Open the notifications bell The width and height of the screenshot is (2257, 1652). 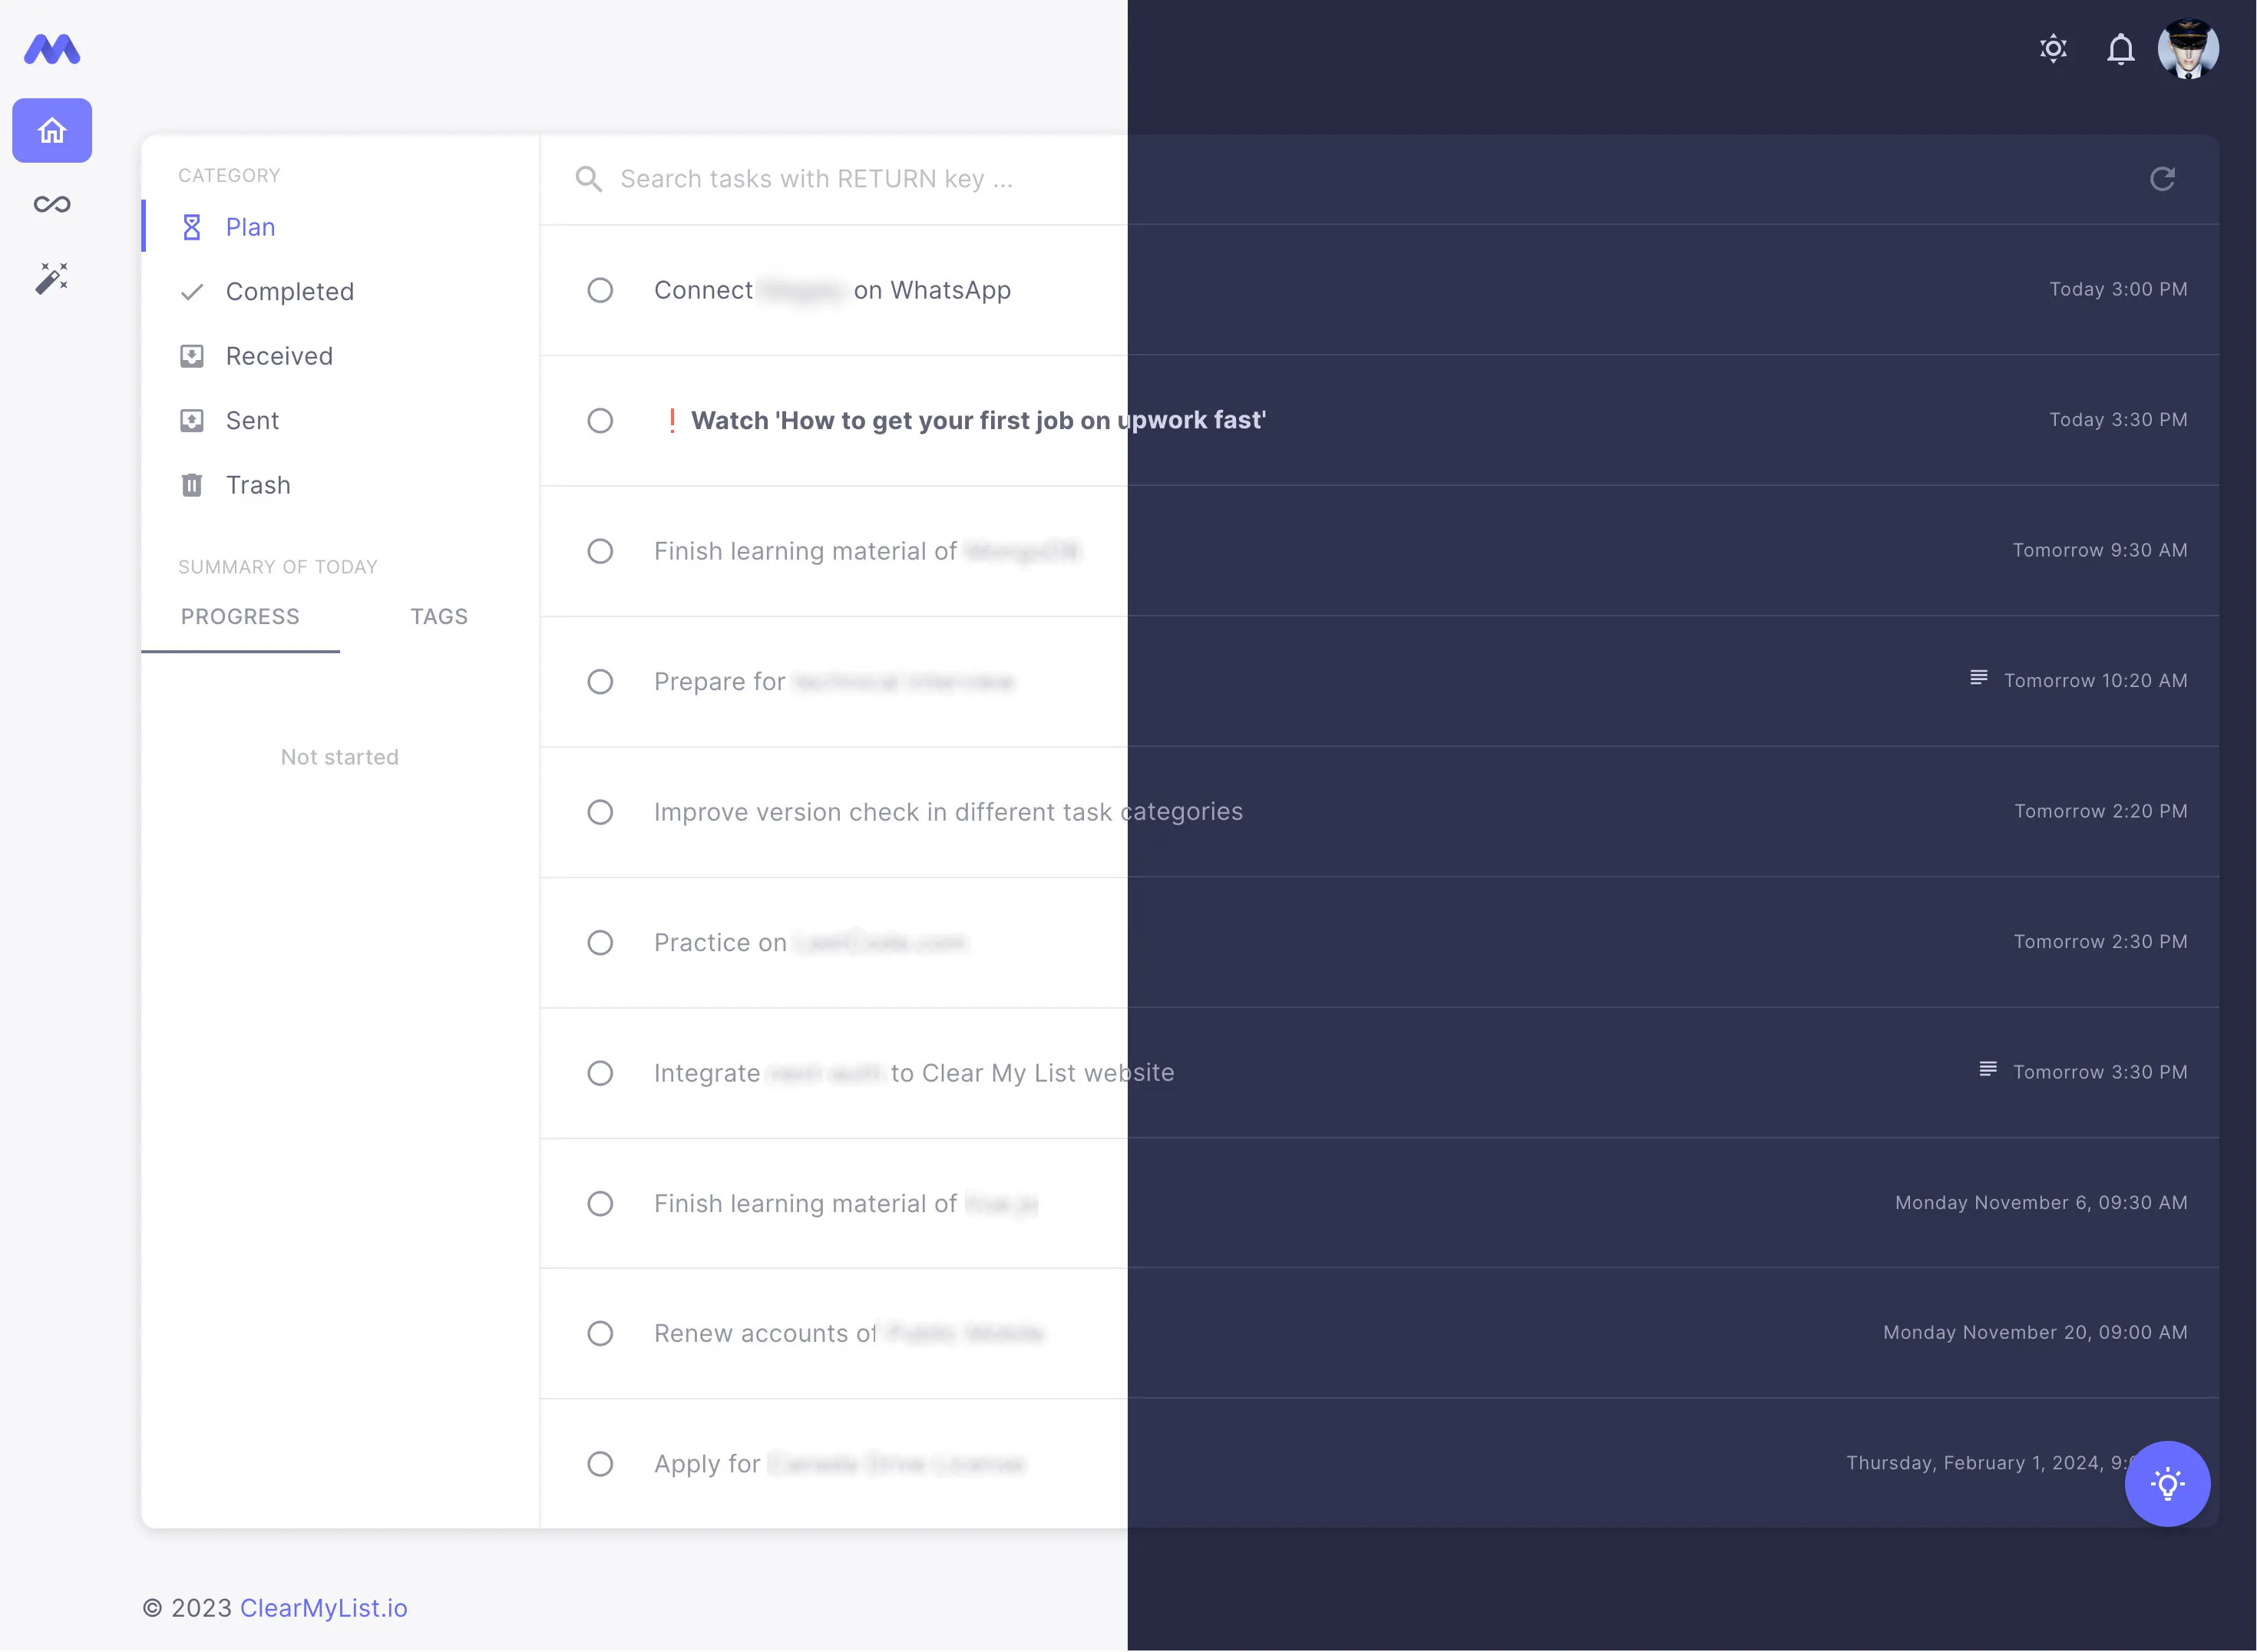point(2120,49)
